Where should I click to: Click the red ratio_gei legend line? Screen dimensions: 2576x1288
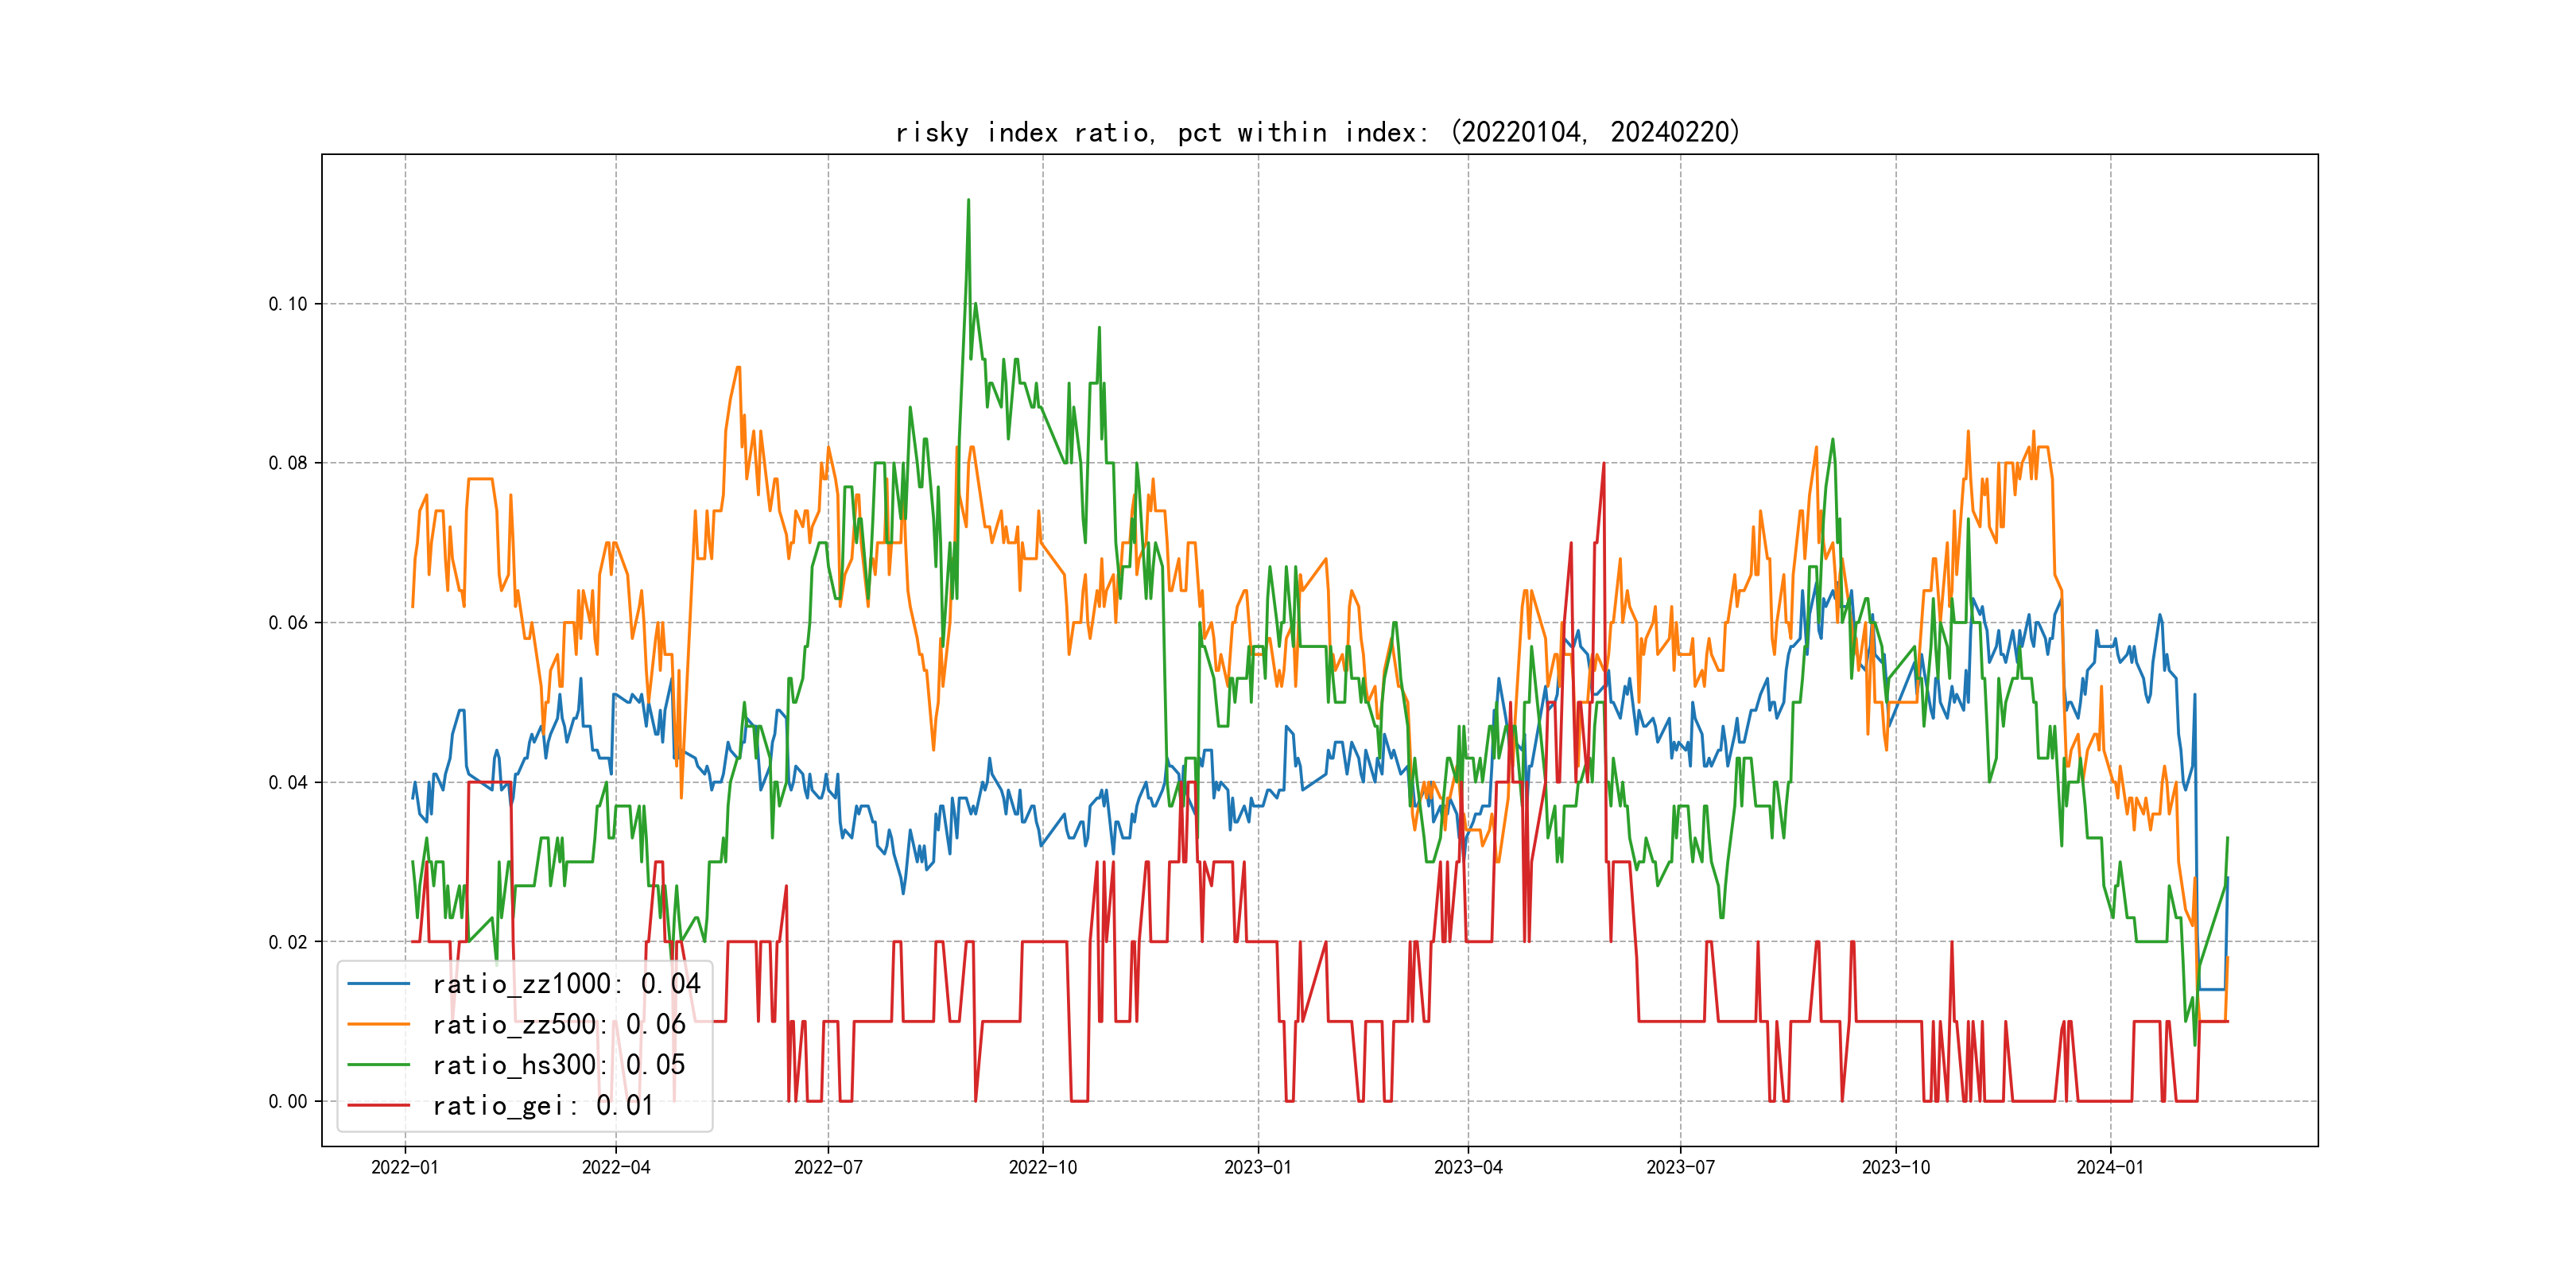click(x=378, y=1105)
